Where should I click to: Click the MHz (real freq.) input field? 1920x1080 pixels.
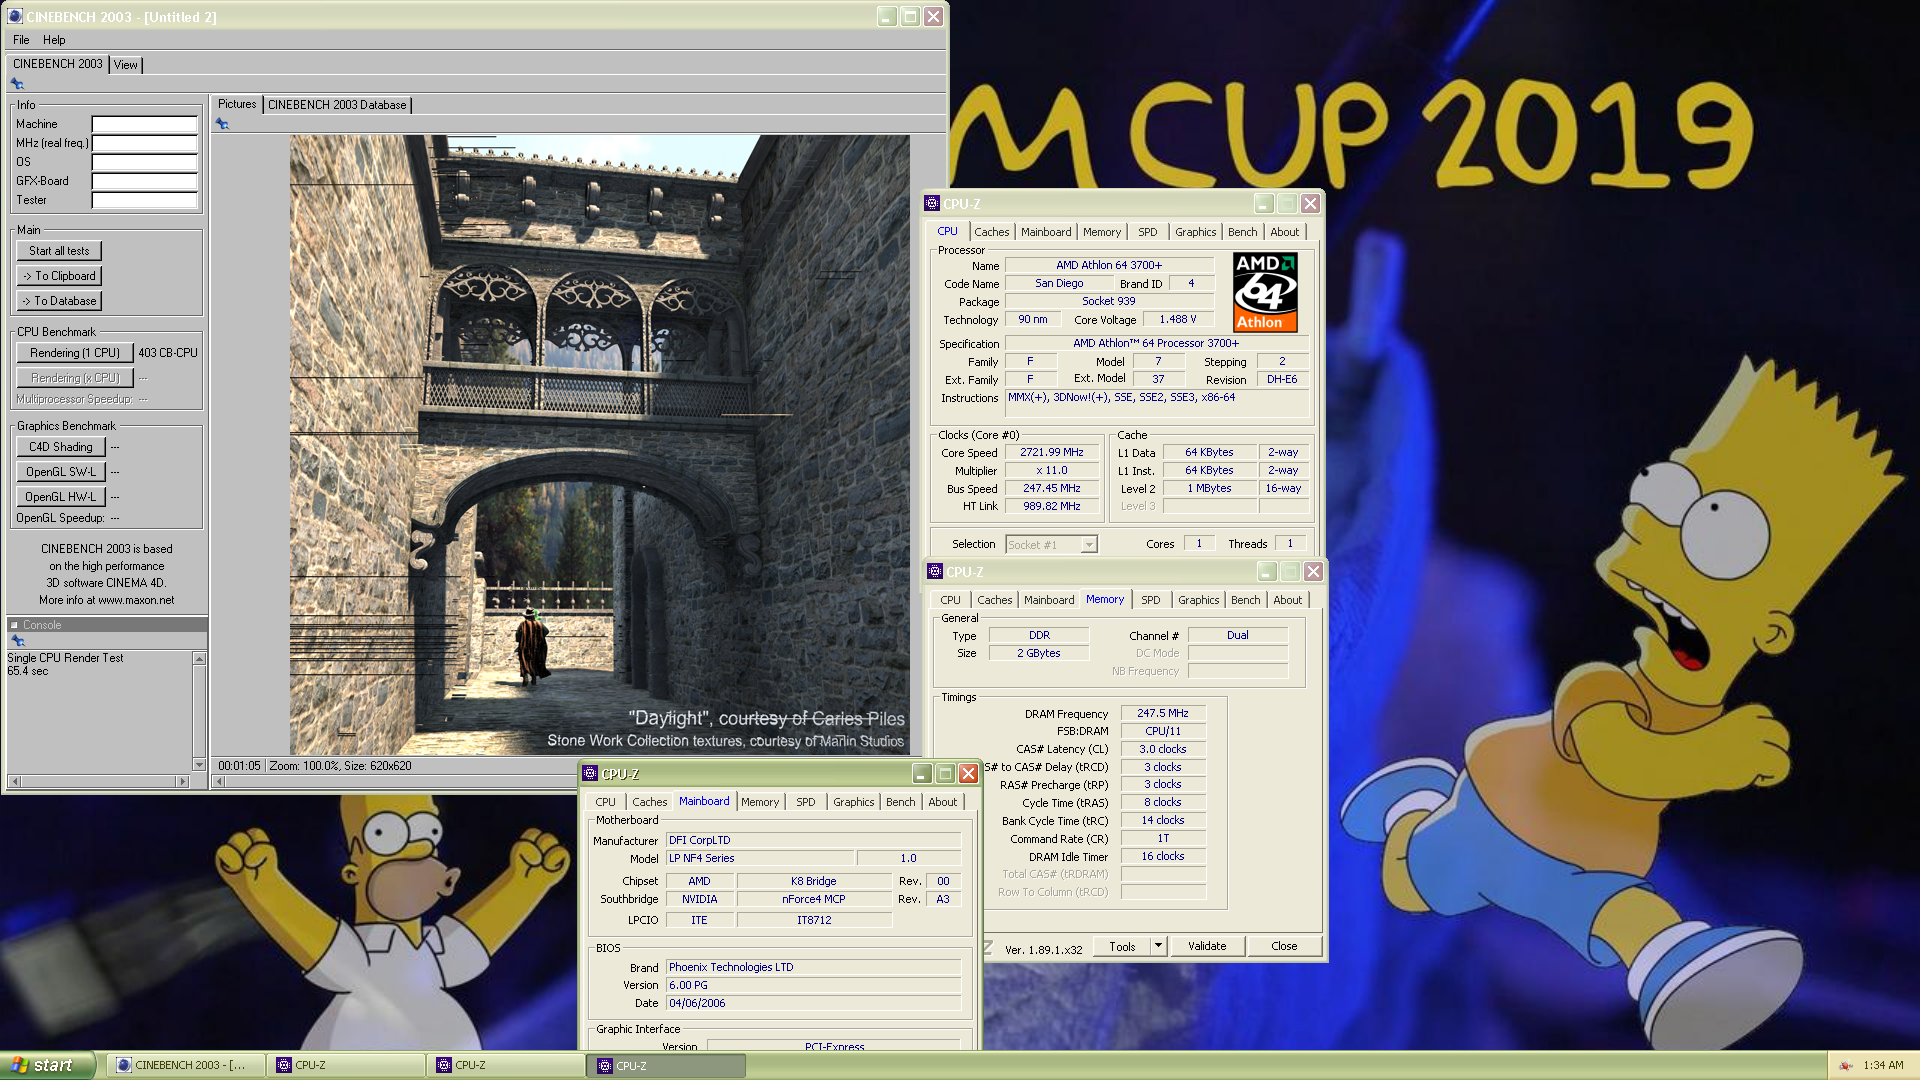click(x=145, y=143)
